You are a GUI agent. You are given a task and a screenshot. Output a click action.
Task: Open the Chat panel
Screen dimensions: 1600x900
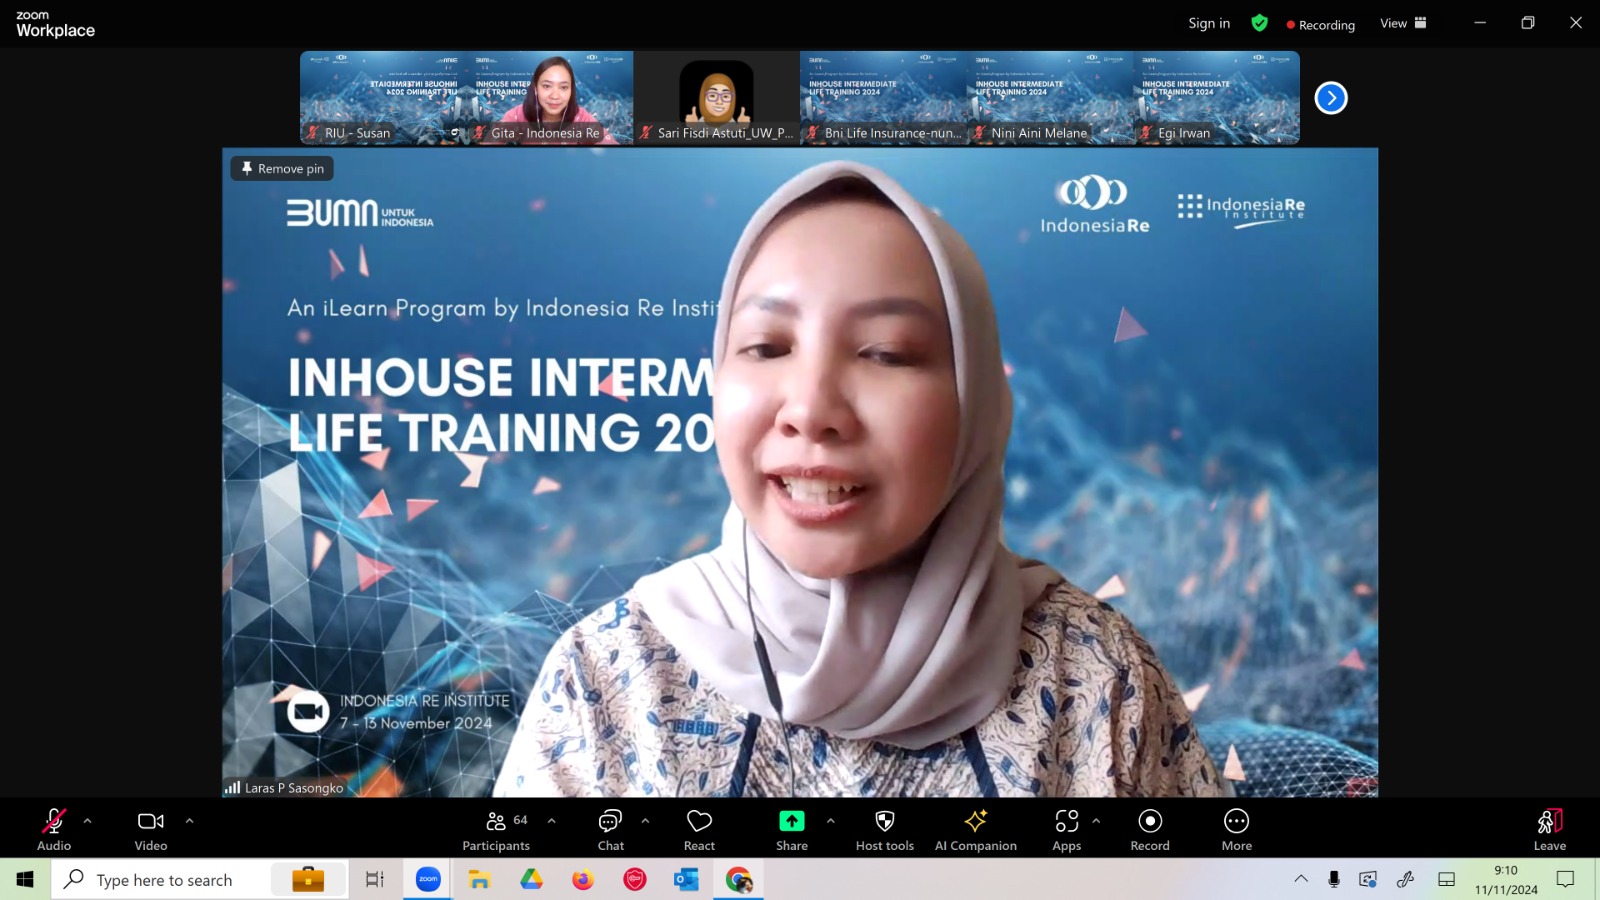[610, 830]
